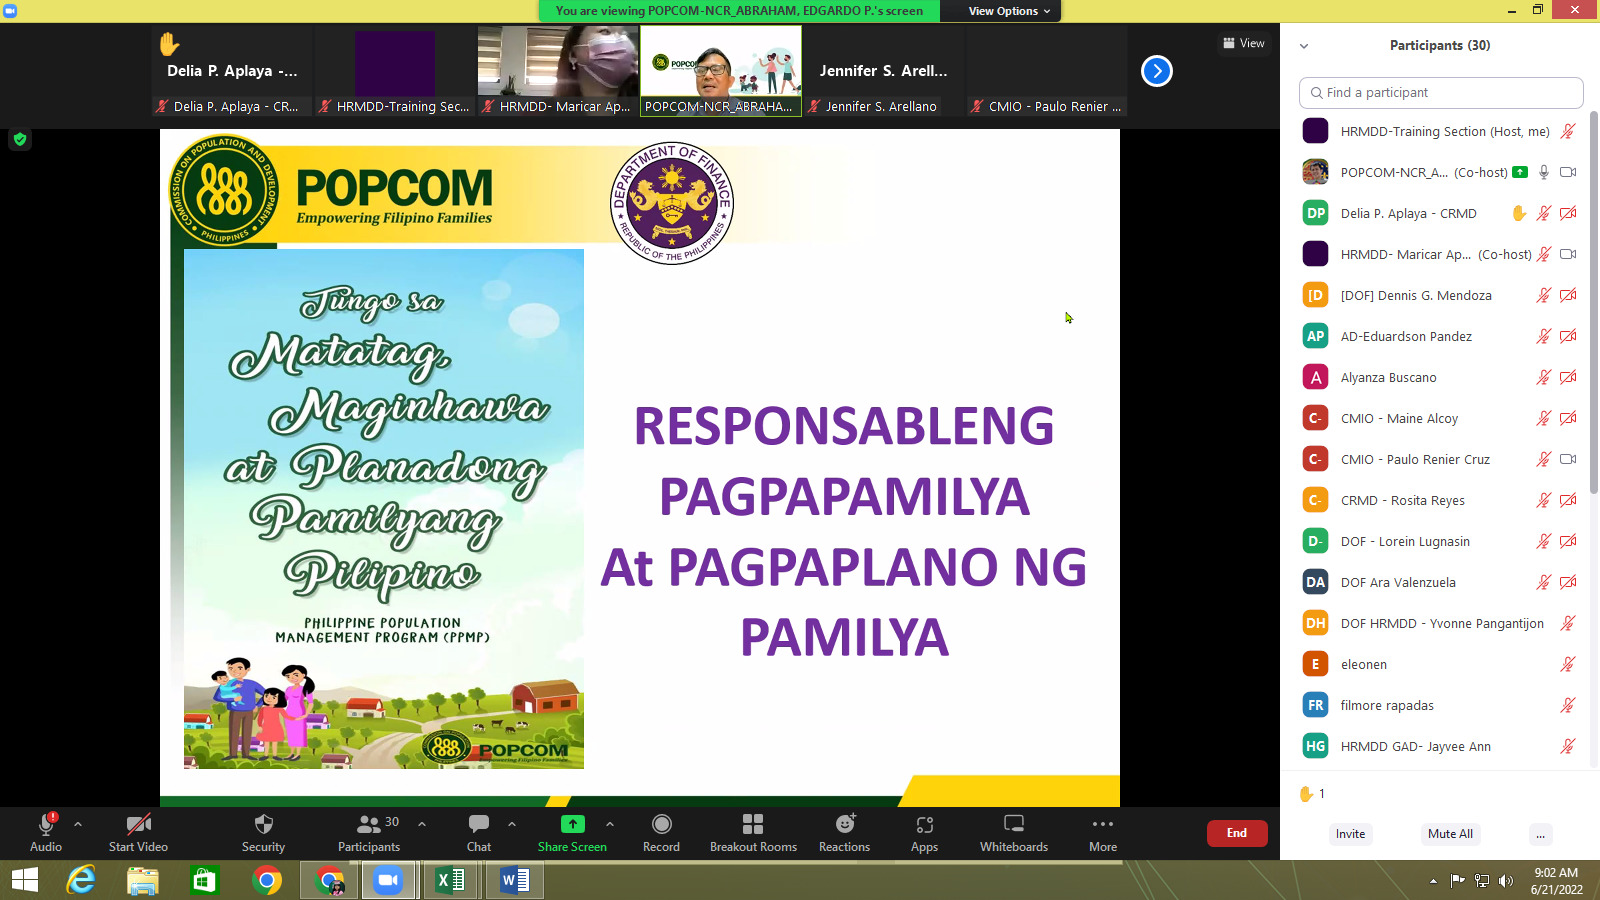Click the sharing notification banner for POPCOM-NCR_ABRAHAM

[x=739, y=11]
